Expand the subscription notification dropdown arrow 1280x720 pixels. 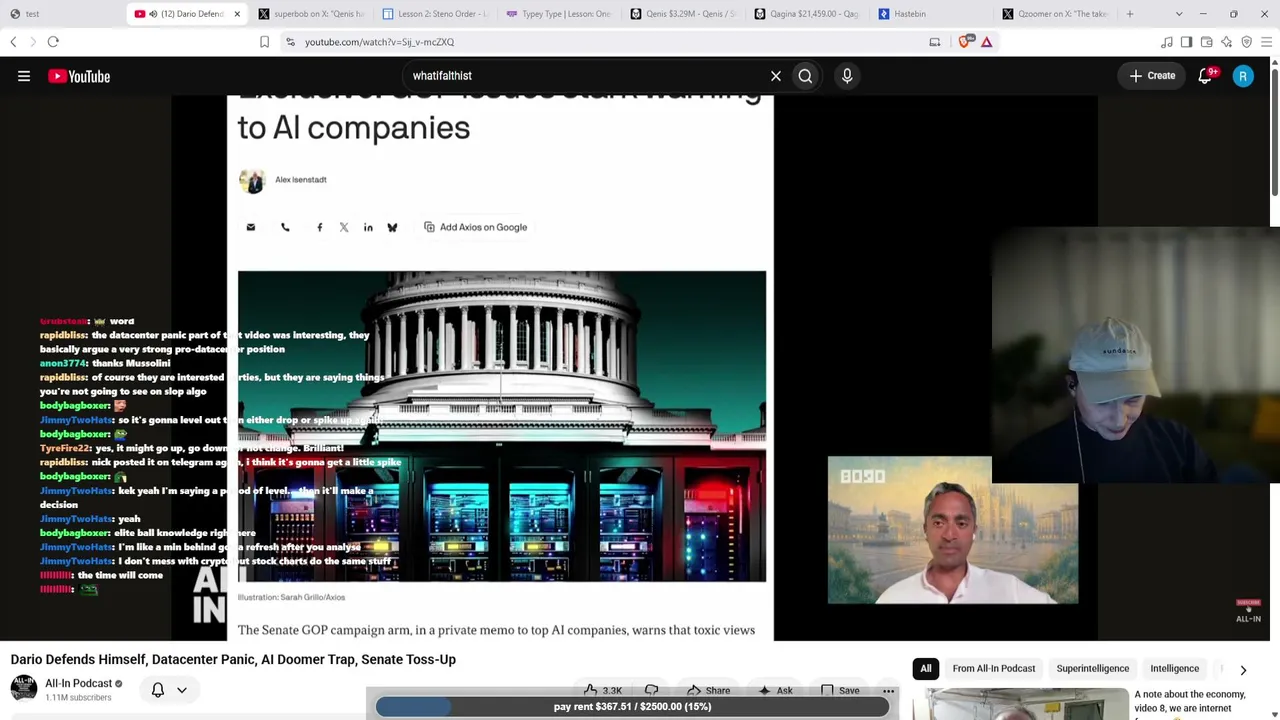[x=182, y=690]
